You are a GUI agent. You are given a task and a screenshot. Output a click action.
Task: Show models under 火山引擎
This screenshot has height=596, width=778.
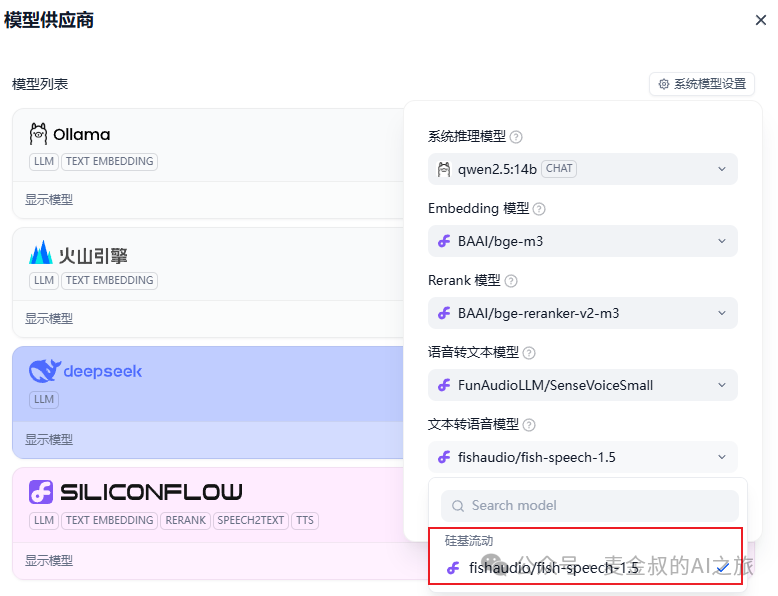click(x=49, y=319)
